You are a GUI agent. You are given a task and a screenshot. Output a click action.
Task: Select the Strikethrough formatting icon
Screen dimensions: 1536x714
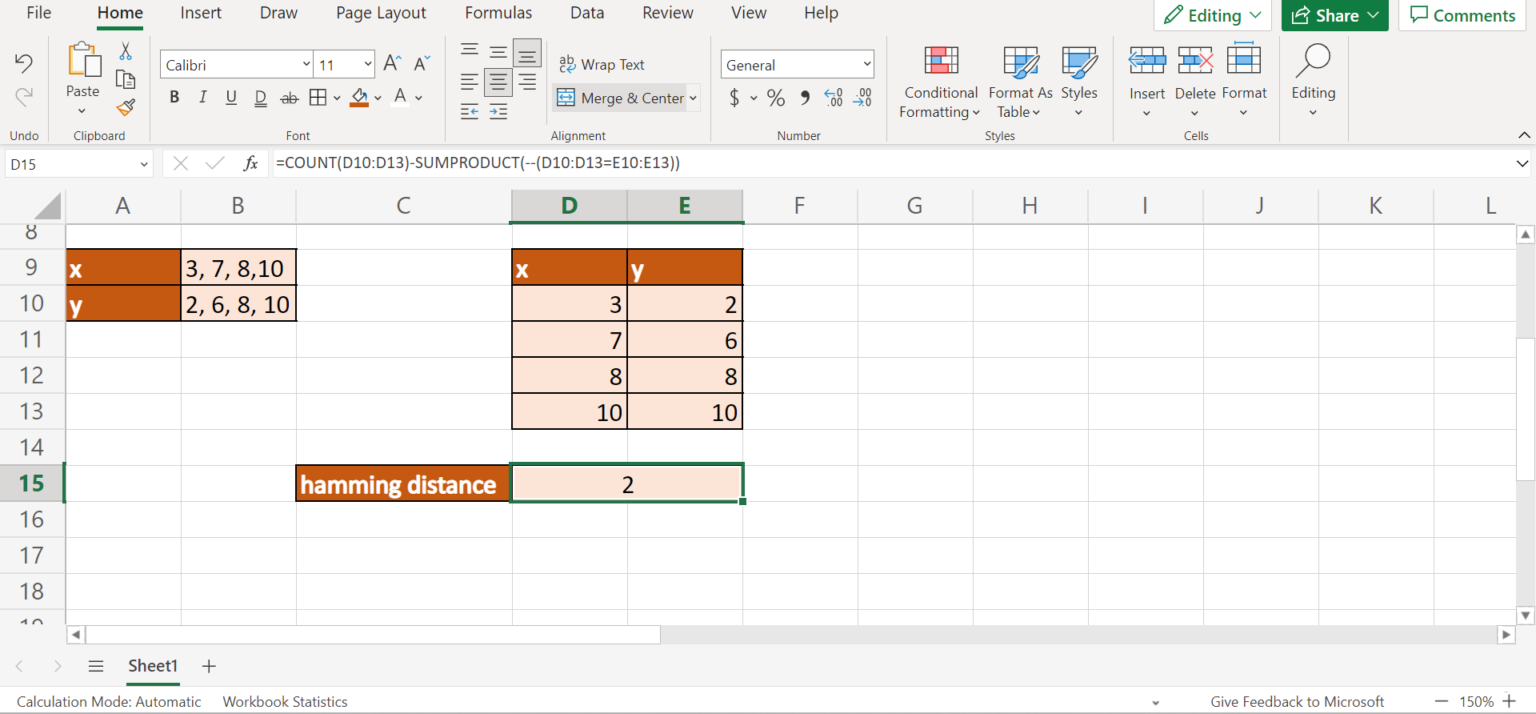click(288, 96)
